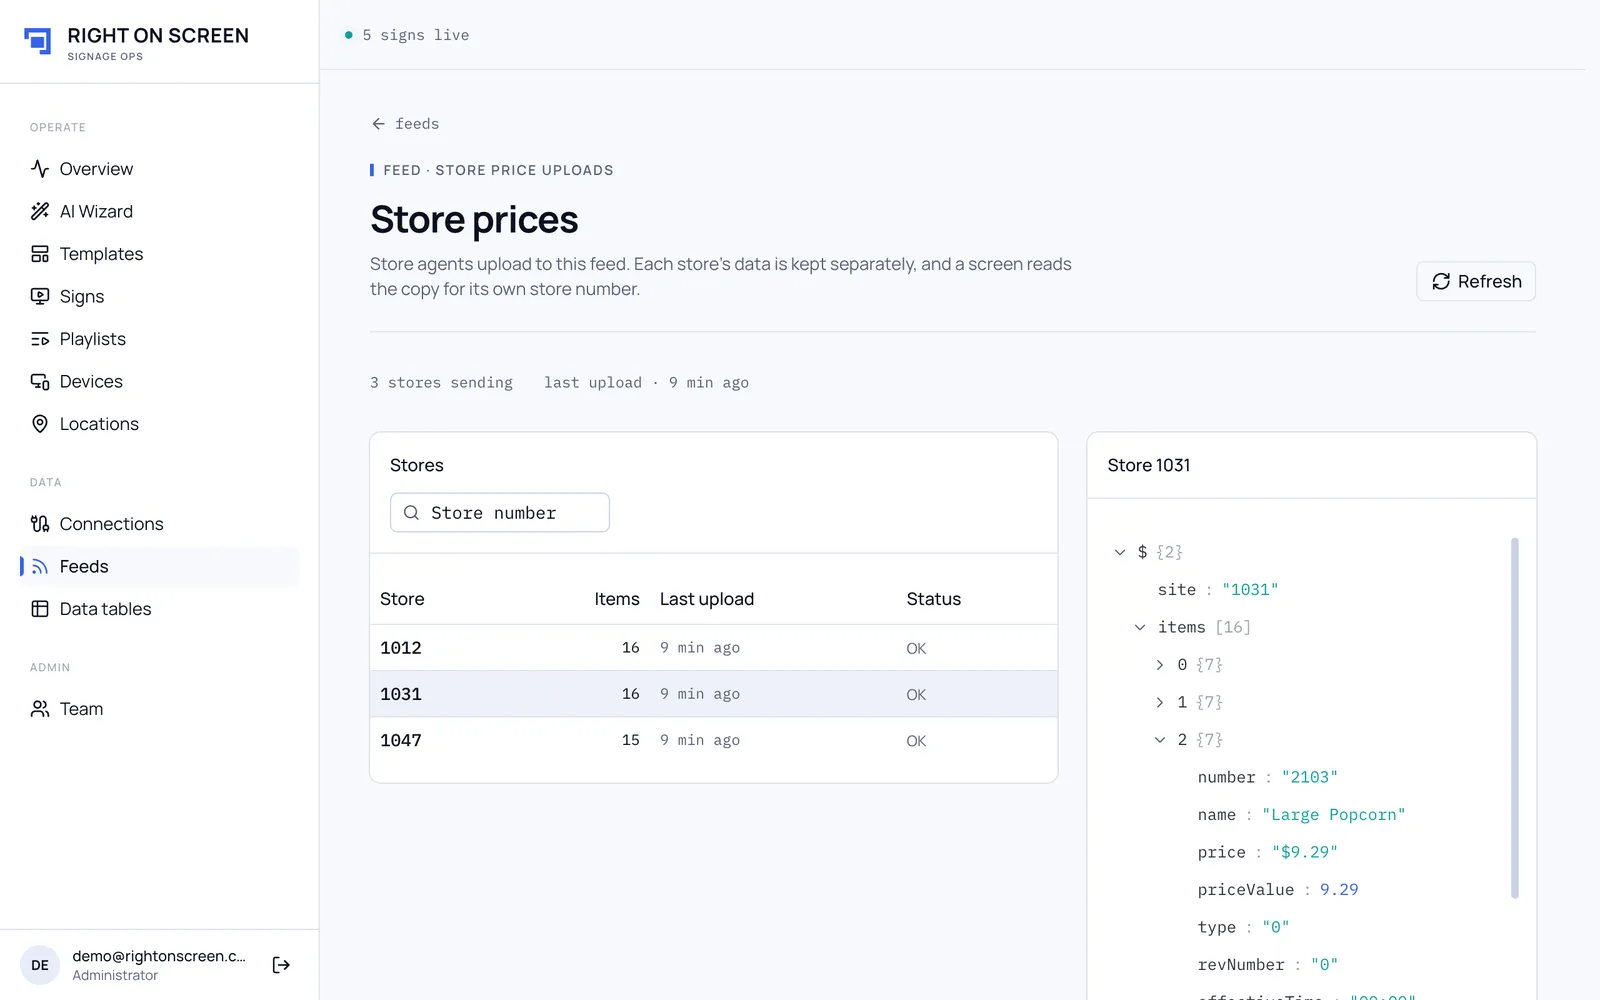Click the Templates layout icon
The image size is (1600, 1000).
(40, 254)
